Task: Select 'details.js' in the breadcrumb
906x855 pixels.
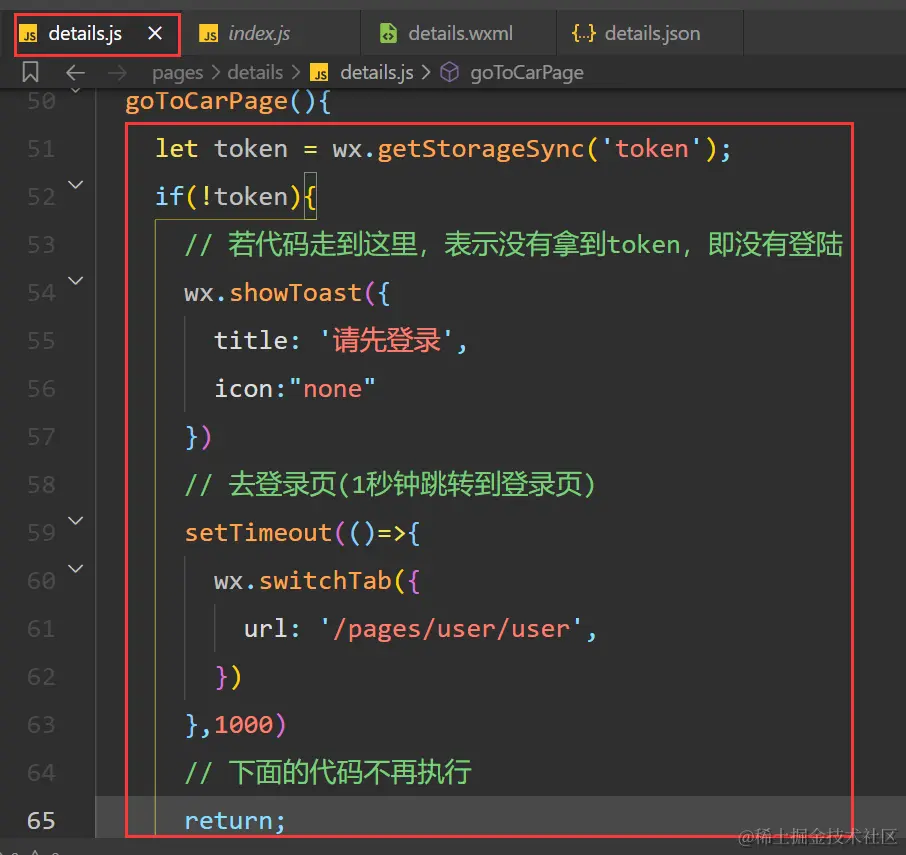Action: pyautogui.click(x=376, y=73)
